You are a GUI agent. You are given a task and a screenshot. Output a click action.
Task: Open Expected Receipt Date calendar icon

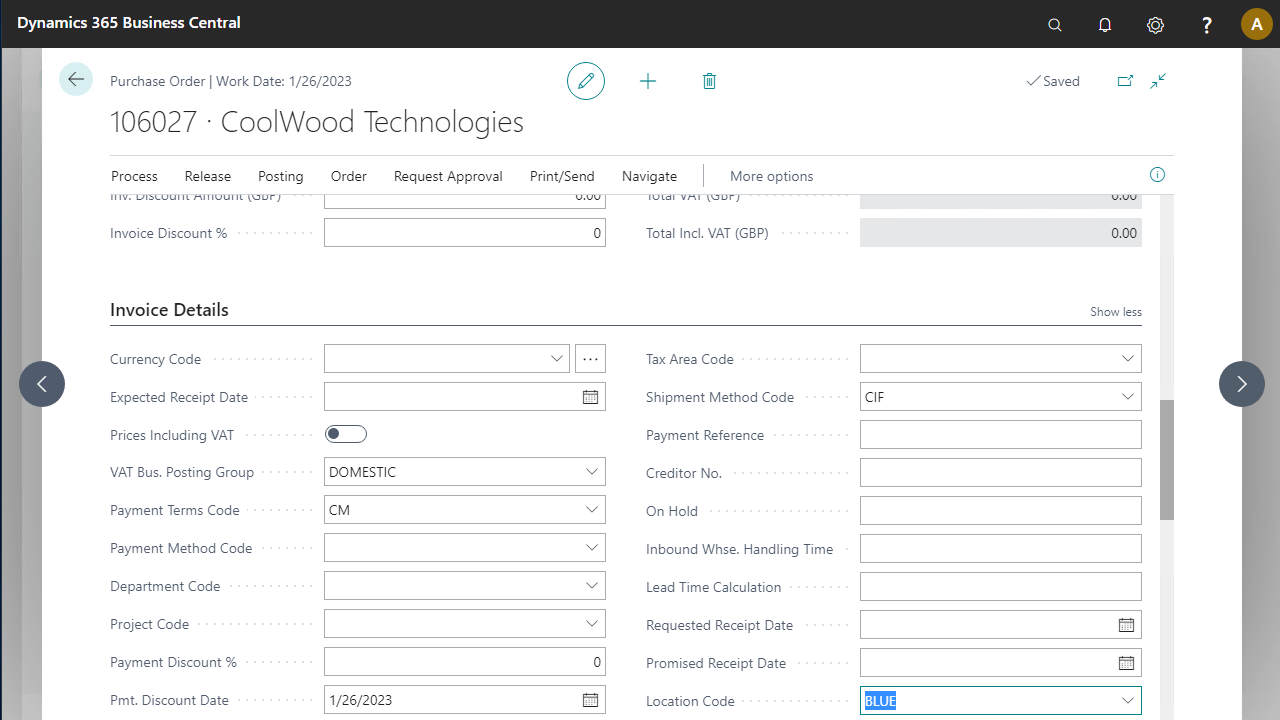(x=590, y=397)
